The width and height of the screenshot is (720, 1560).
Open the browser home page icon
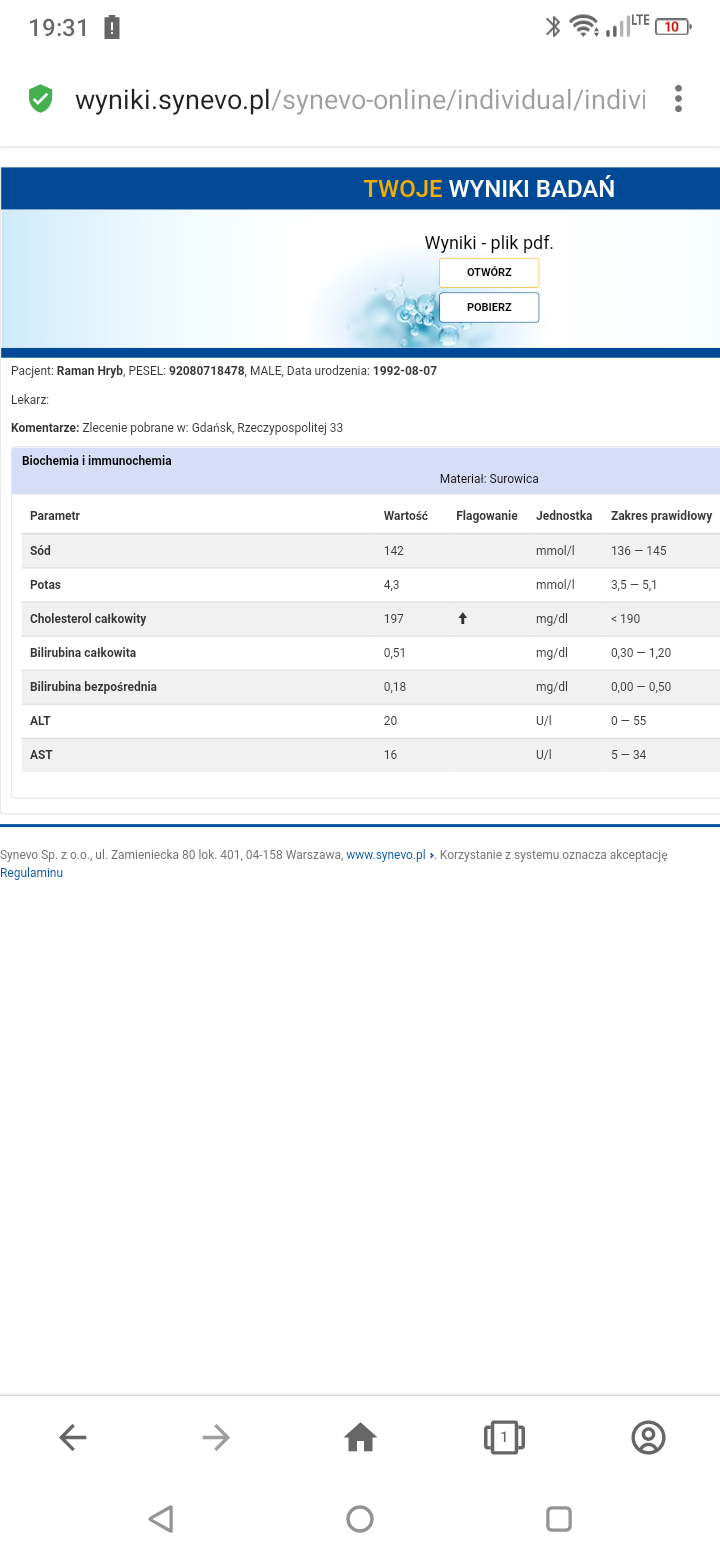click(x=360, y=1438)
